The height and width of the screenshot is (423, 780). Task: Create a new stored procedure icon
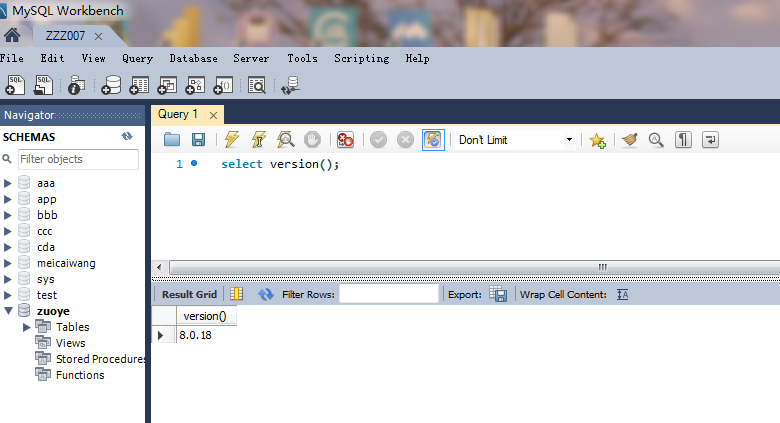[x=195, y=85]
